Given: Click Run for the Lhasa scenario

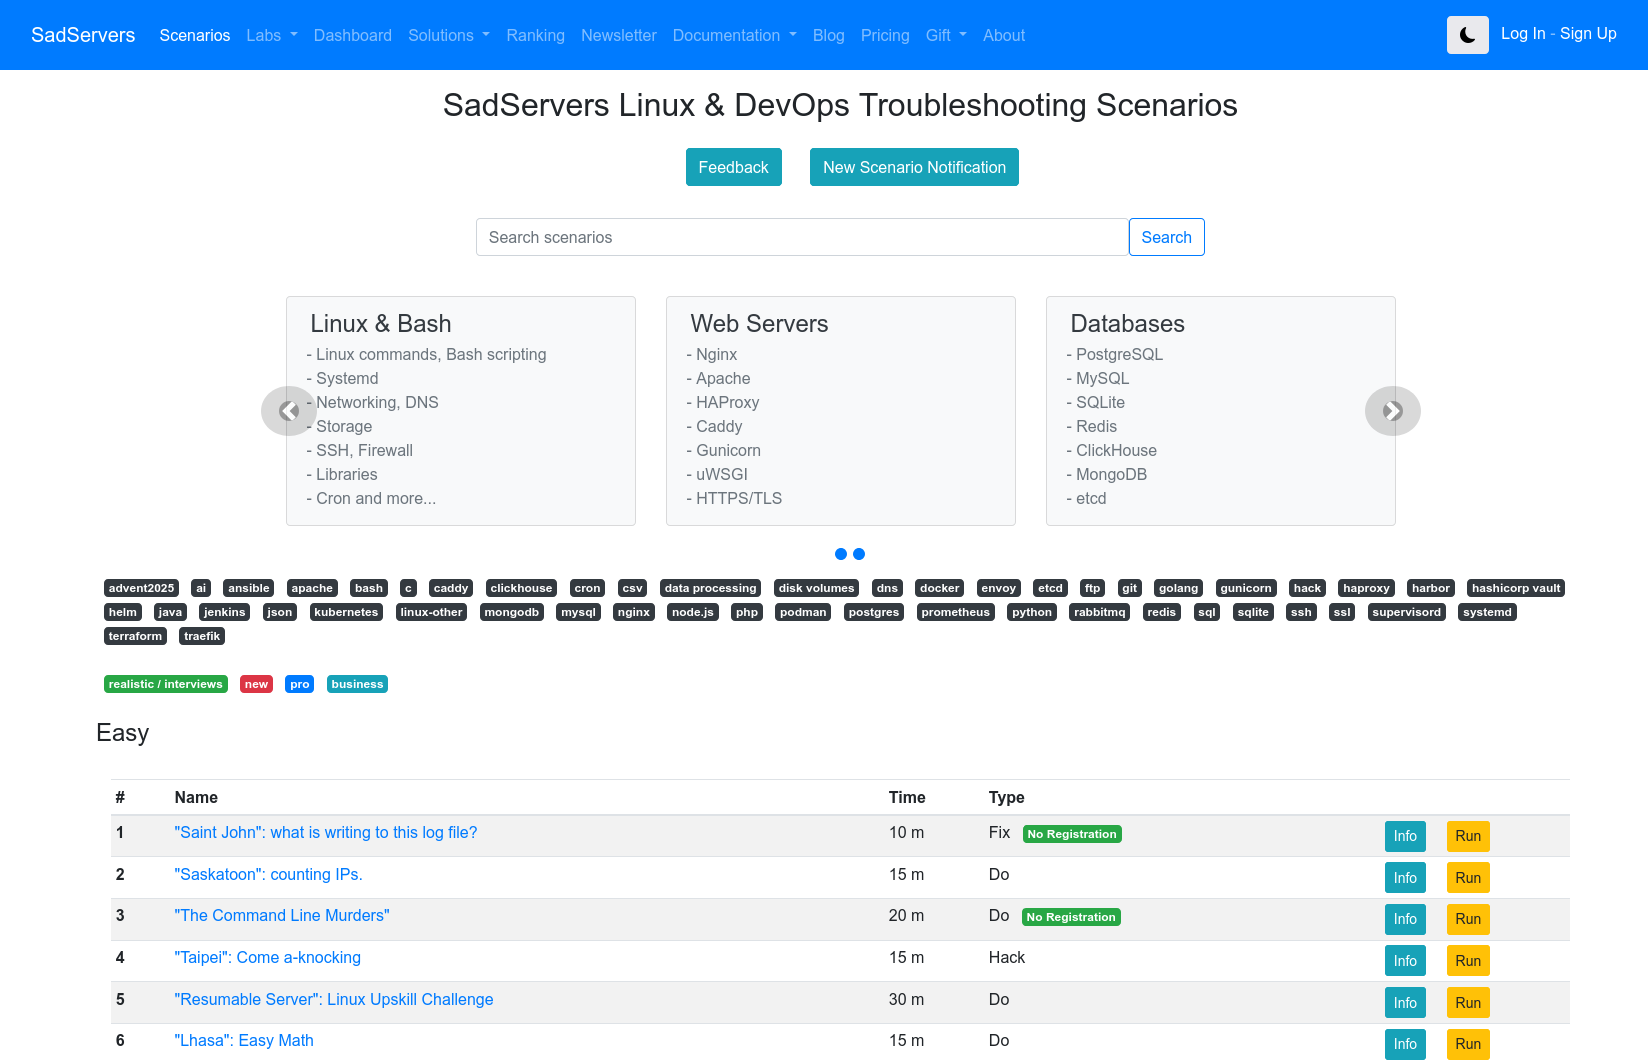Looking at the screenshot, I should click(x=1468, y=1044).
